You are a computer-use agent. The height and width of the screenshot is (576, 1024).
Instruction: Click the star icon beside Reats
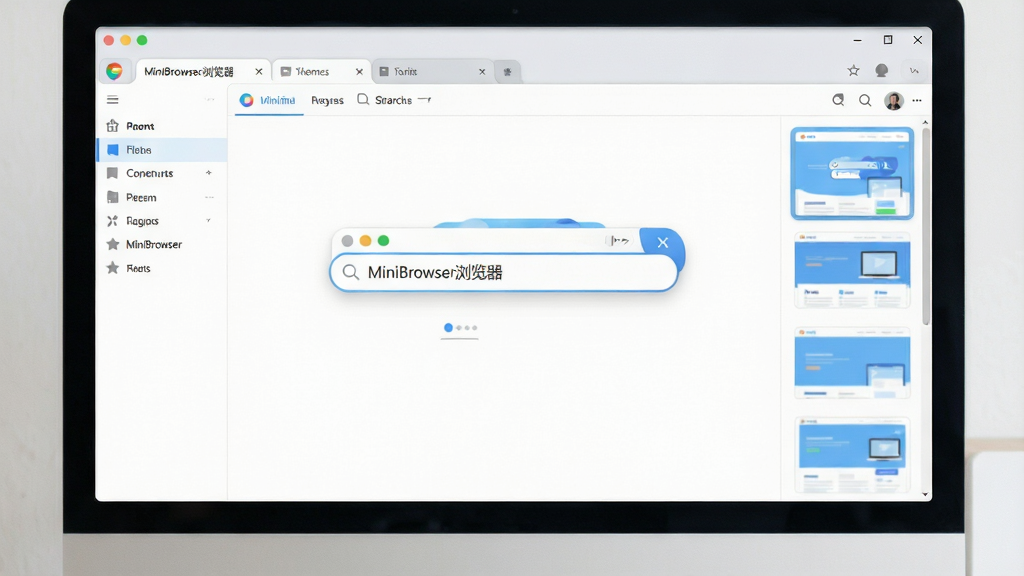(112, 267)
